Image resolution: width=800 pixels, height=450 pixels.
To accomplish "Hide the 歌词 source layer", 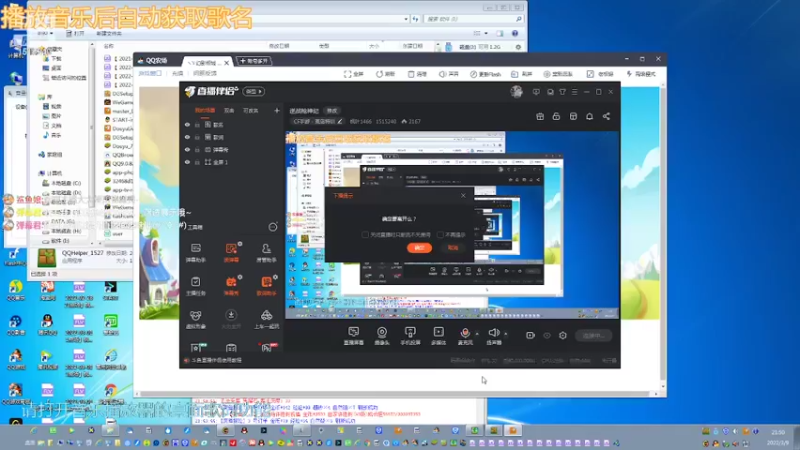I will point(187,137).
